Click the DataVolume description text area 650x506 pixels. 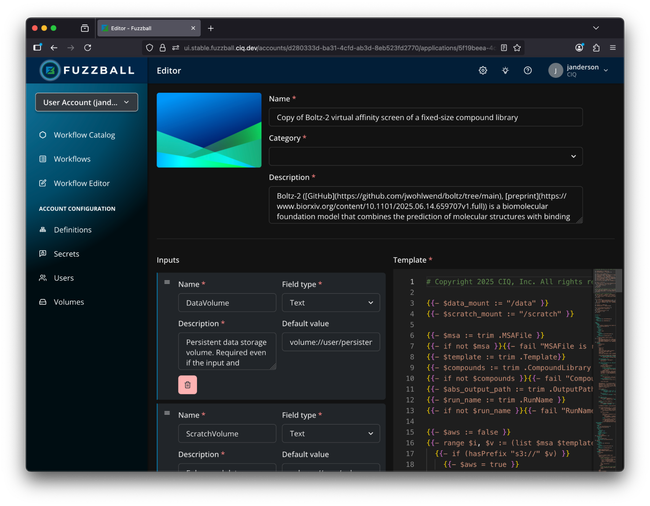227,351
